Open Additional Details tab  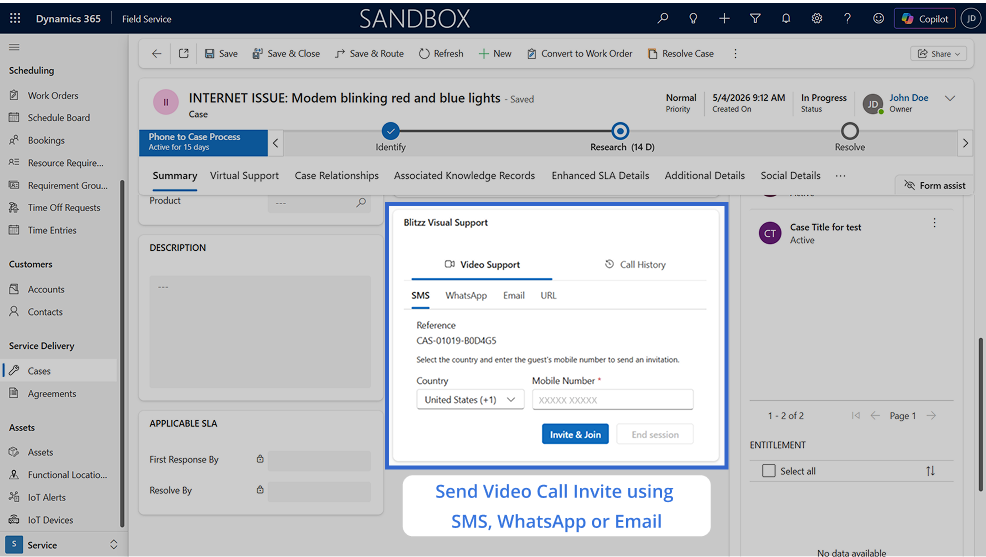704,175
